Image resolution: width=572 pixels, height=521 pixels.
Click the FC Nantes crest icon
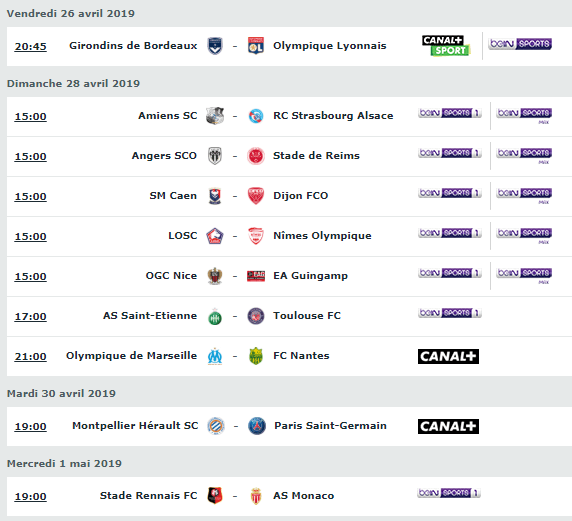[x=256, y=356]
